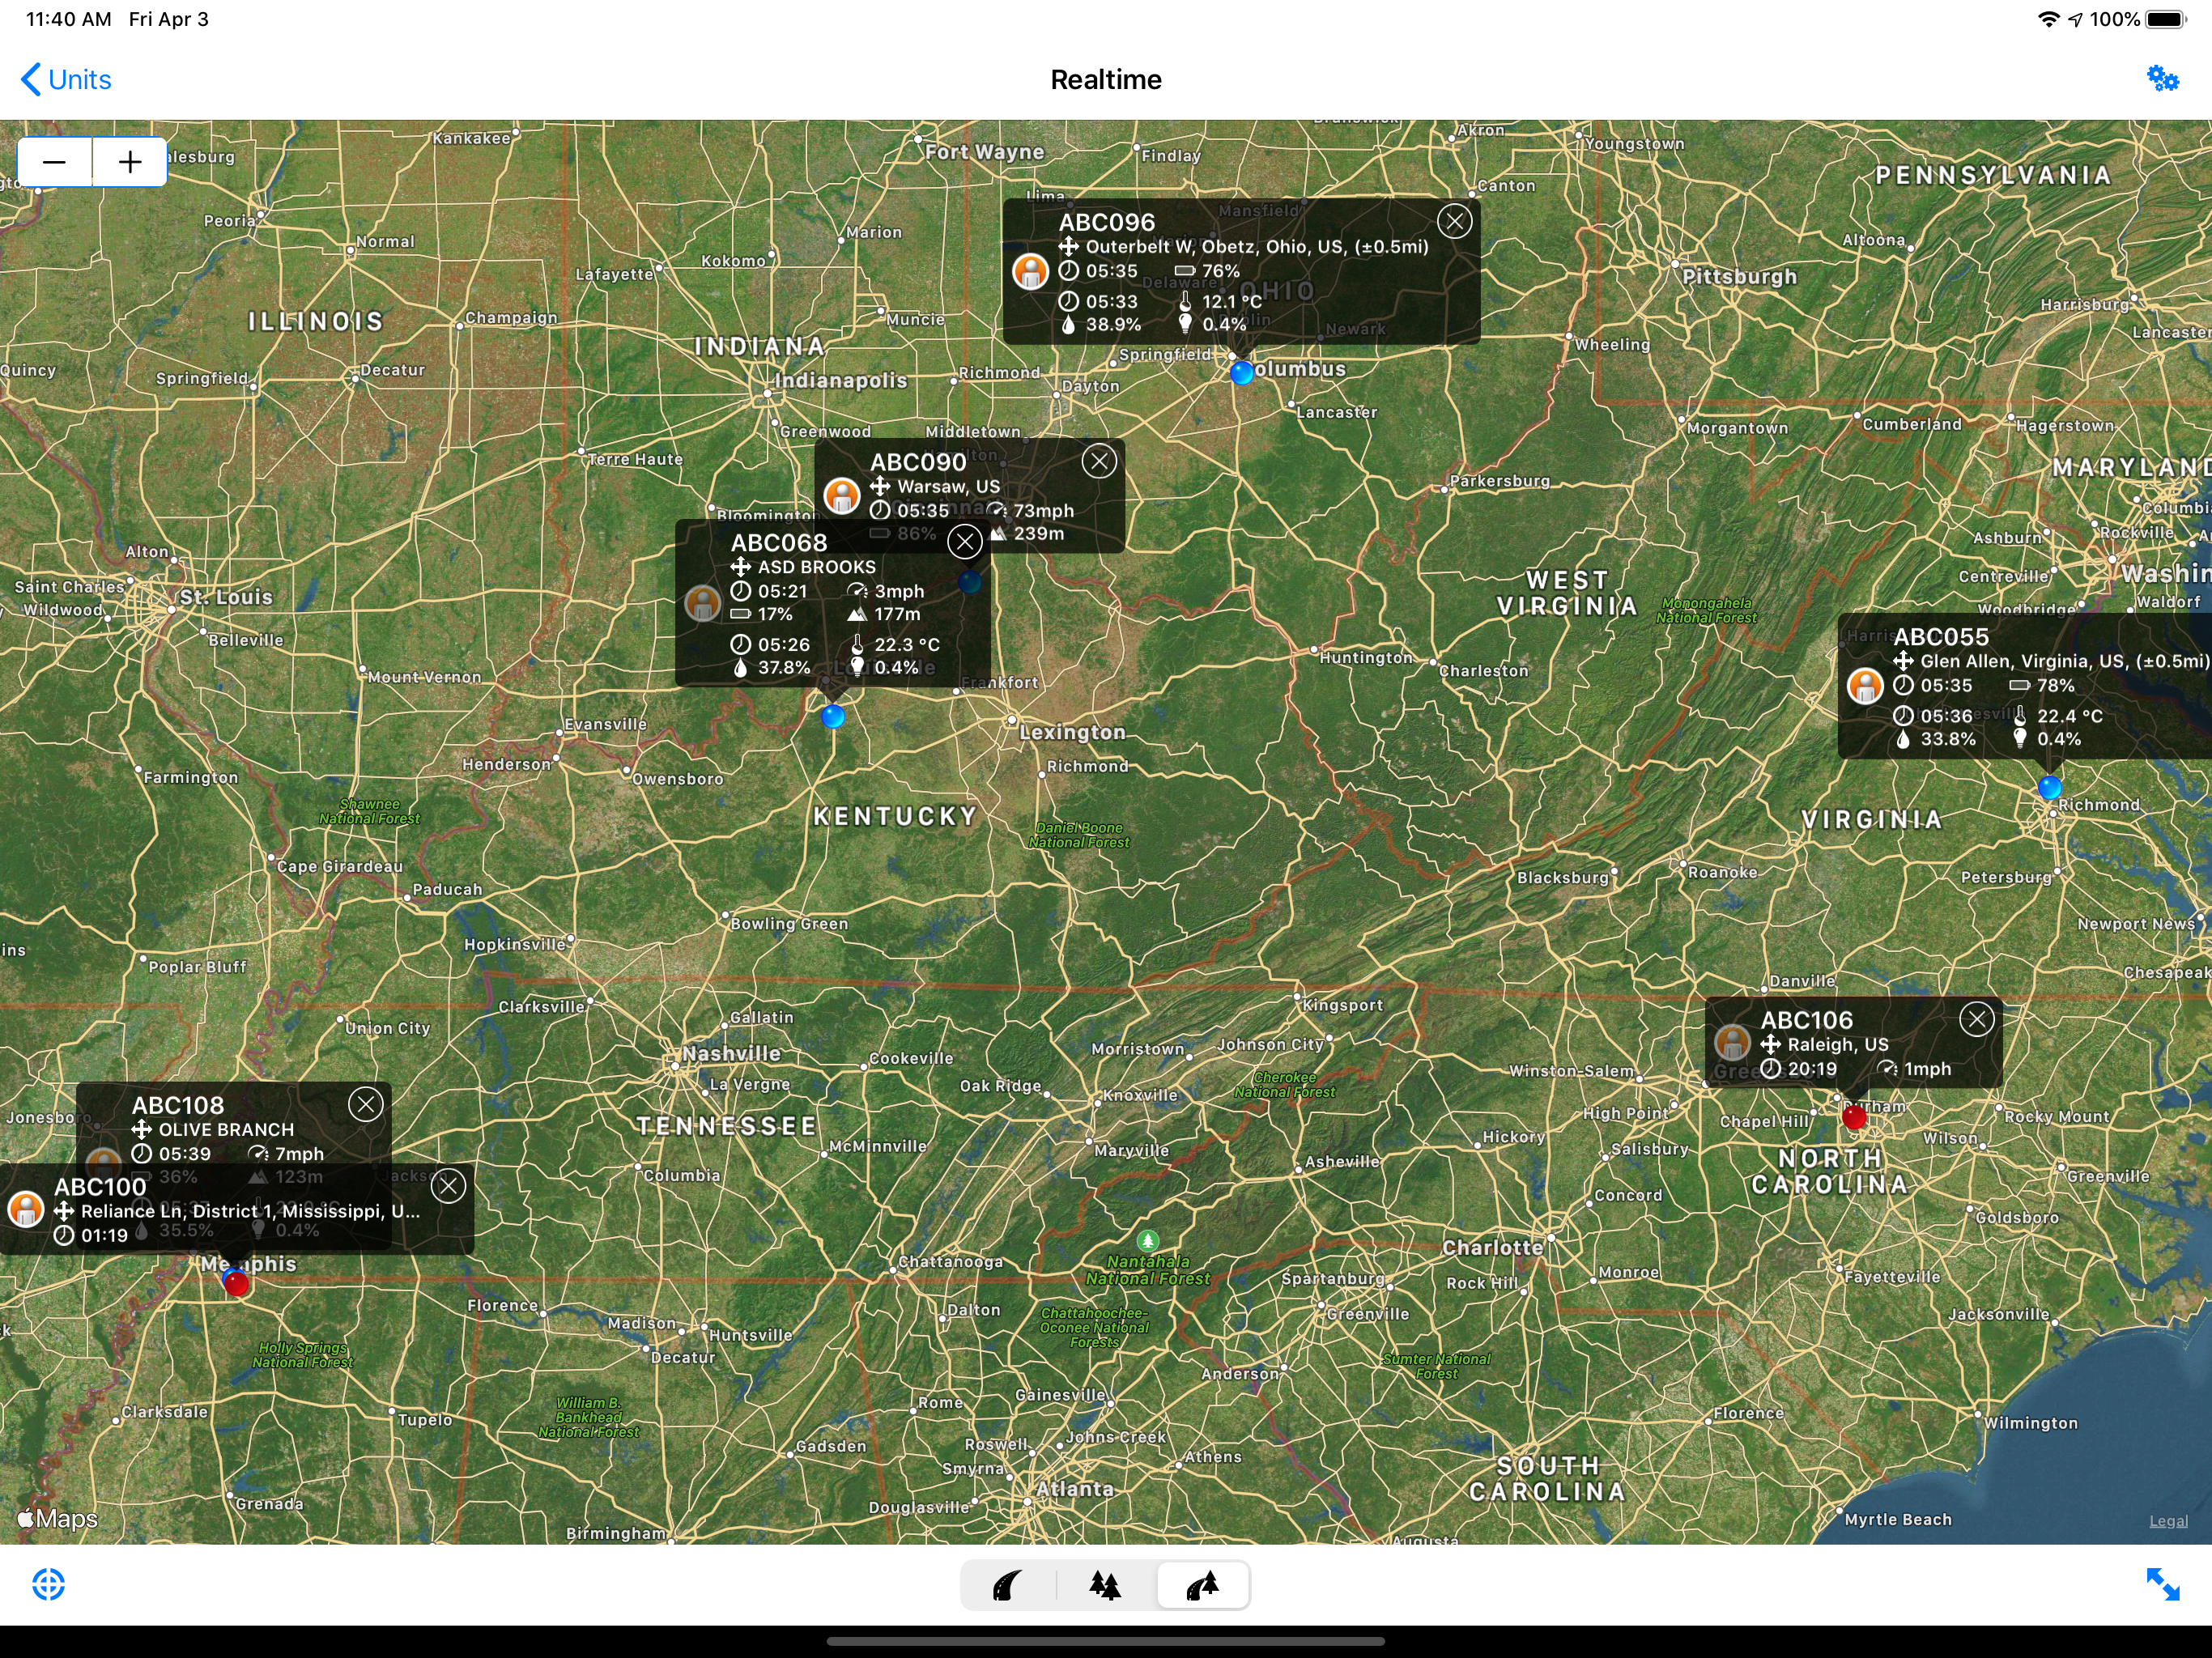
Task: Tap 'Raleigh, US' location text
Action: [1838, 1045]
